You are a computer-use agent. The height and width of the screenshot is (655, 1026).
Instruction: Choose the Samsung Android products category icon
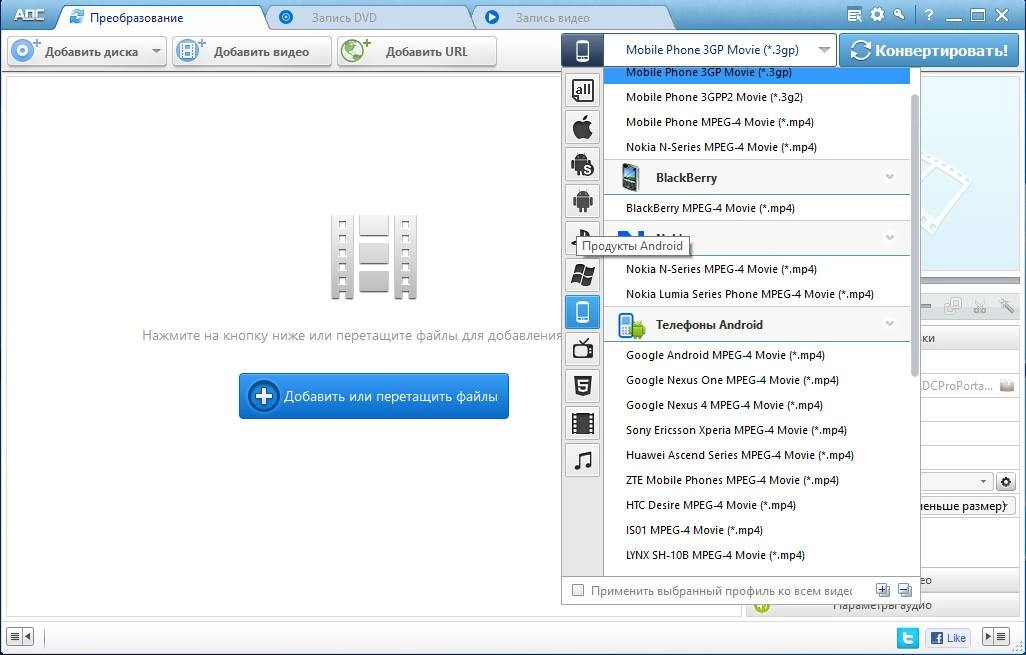582,164
